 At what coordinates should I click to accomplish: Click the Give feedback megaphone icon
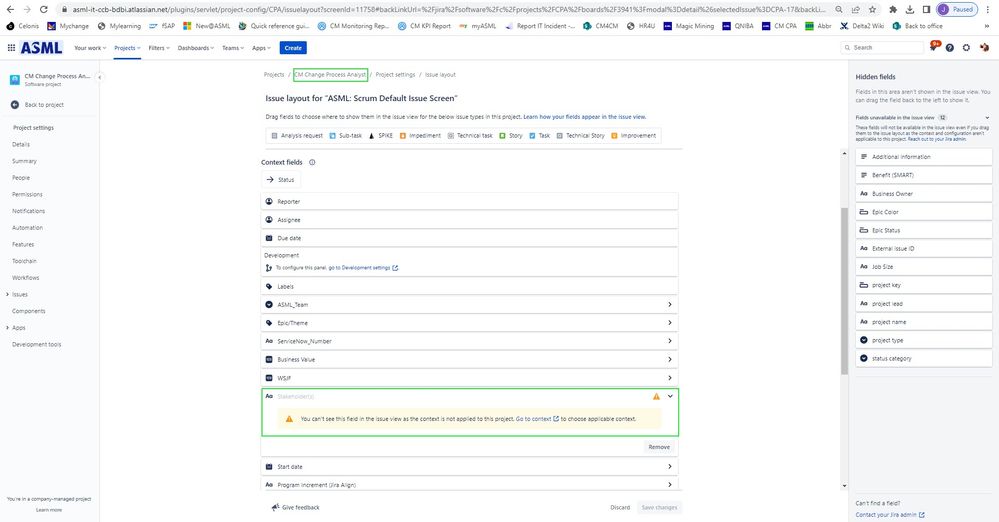pos(275,507)
